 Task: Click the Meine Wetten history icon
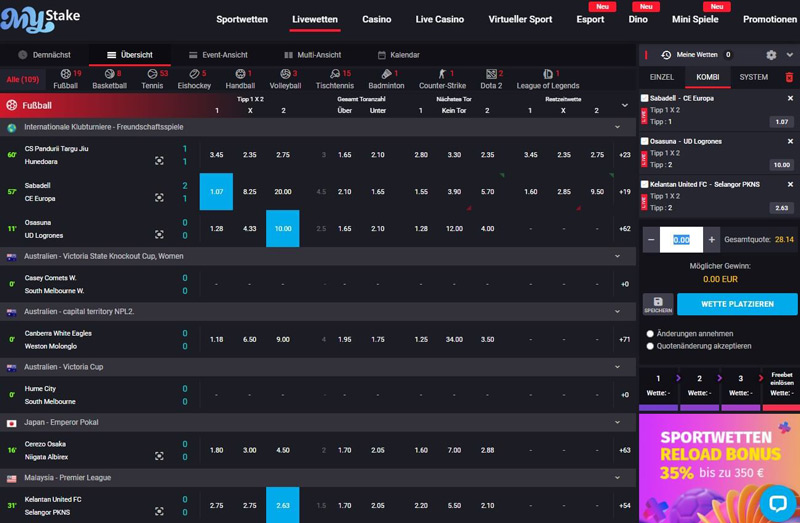(666, 55)
